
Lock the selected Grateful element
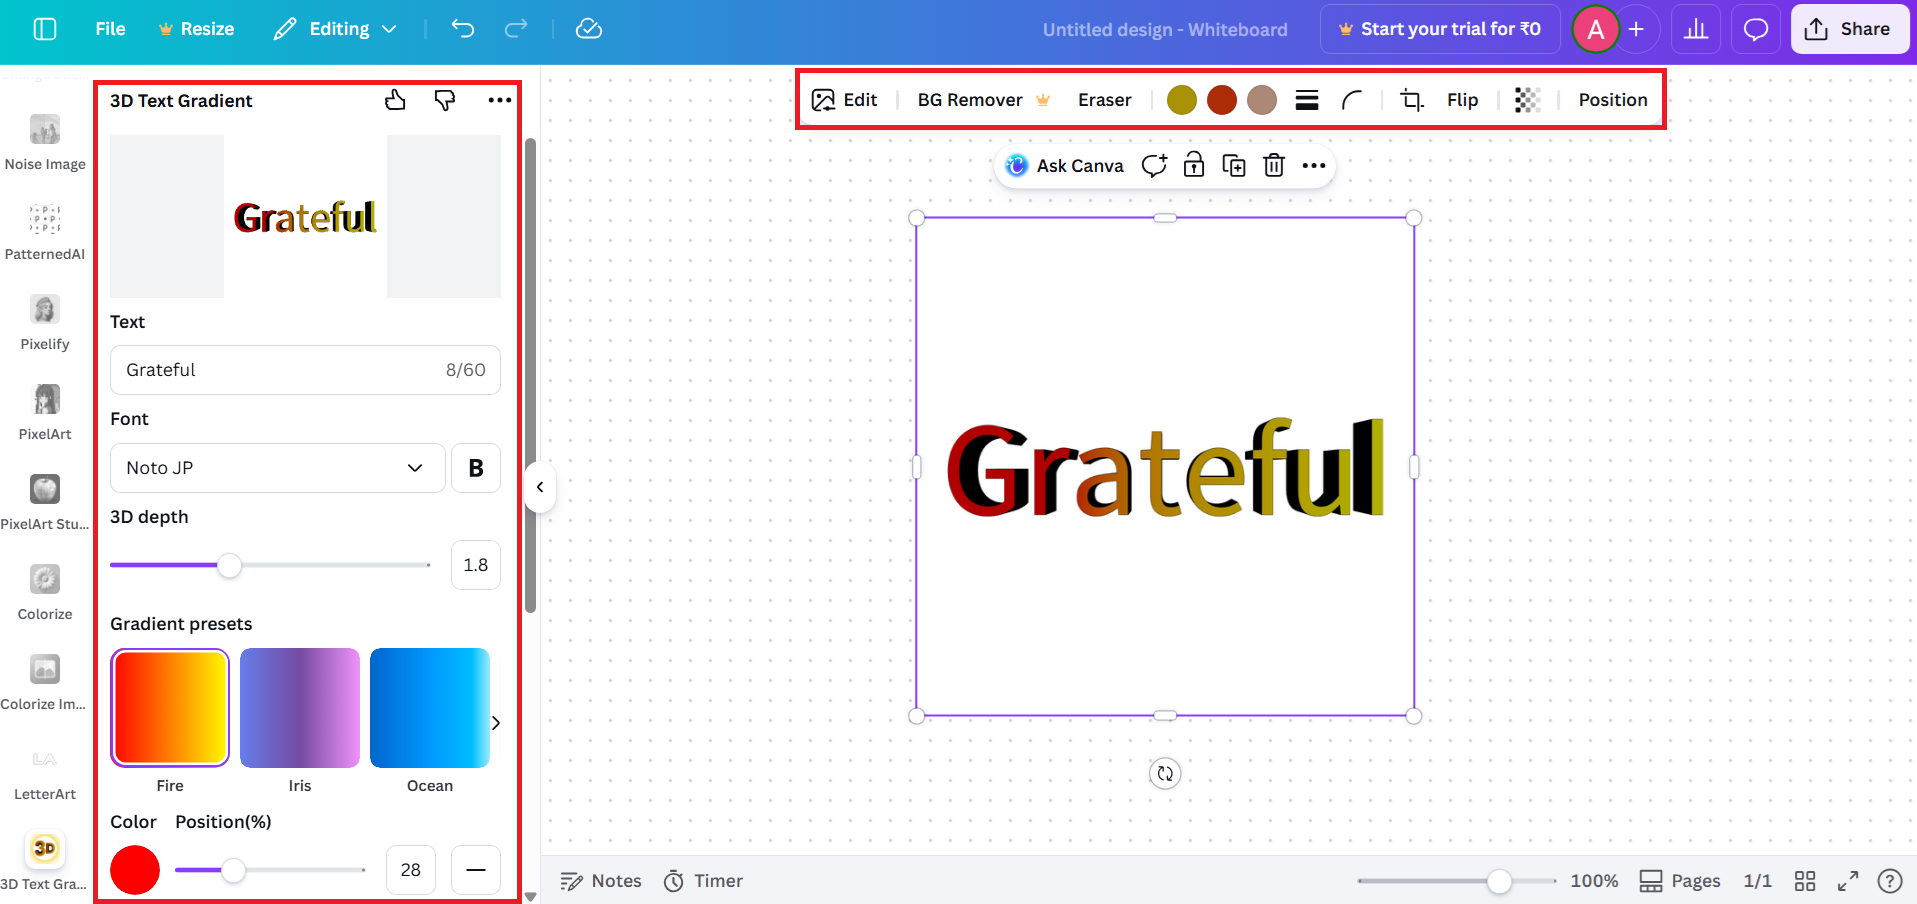tap(1193, 165)
